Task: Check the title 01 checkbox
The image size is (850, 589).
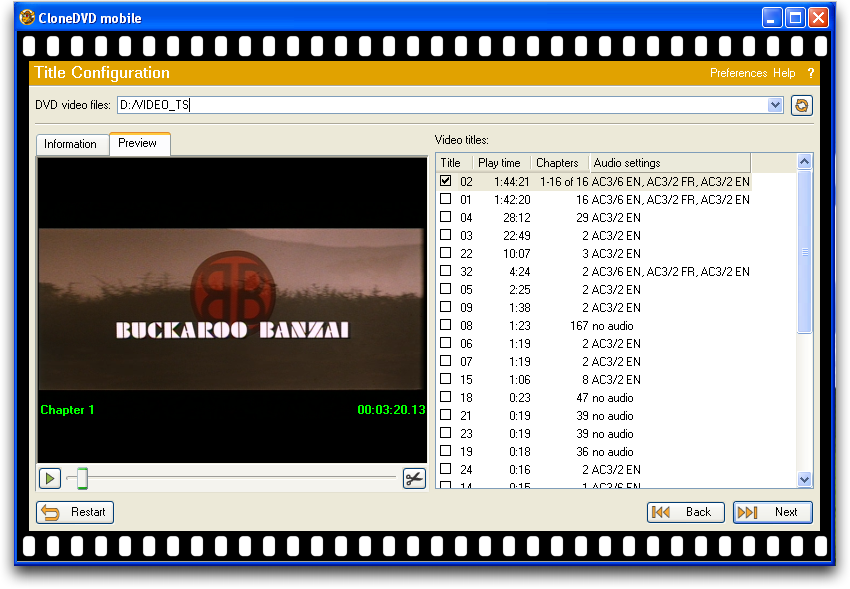Action: coord(446,199)
